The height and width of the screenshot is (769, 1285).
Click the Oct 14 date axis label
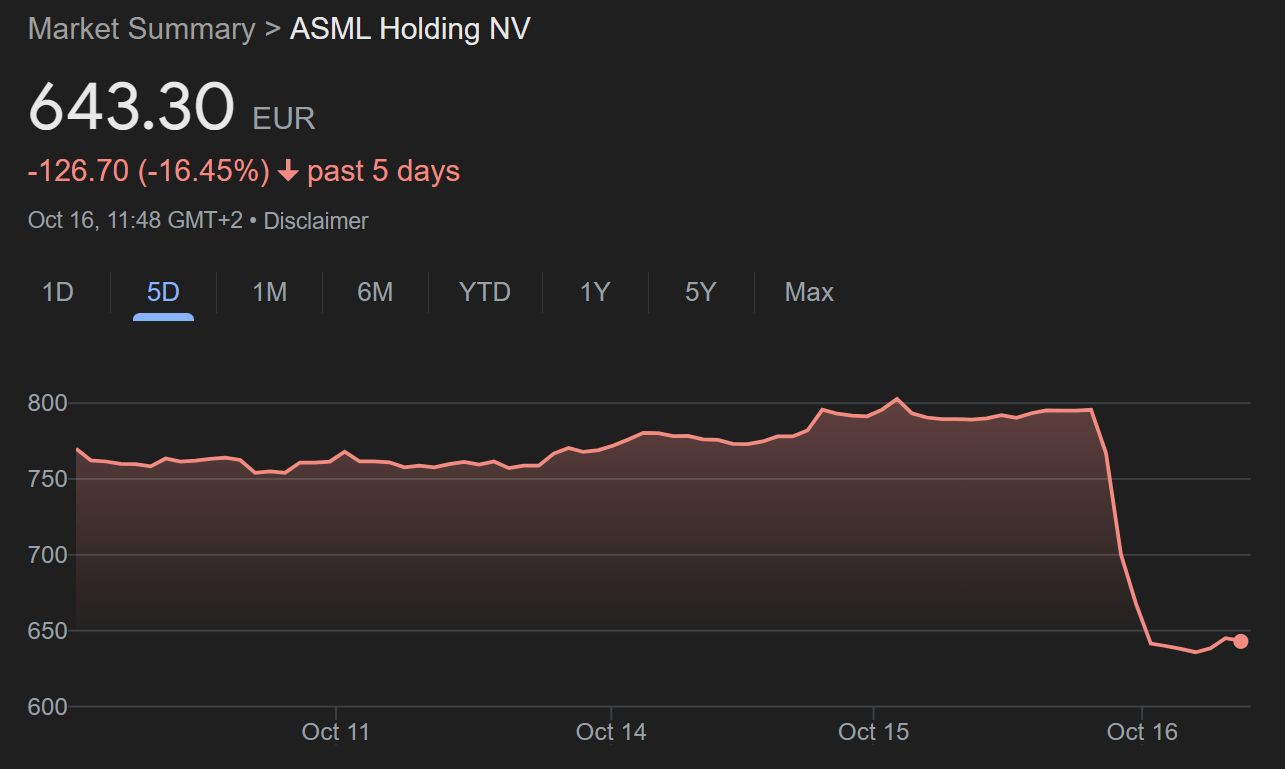click(611, 732)
